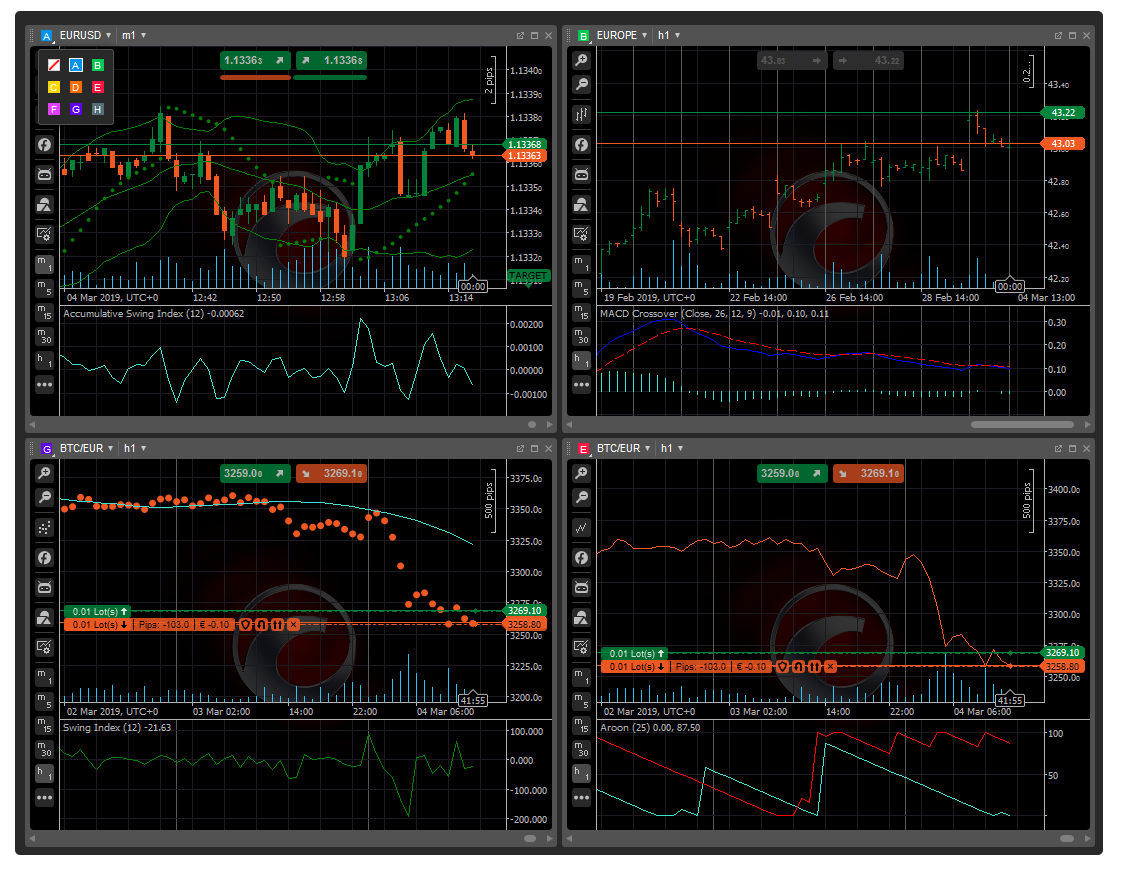
Task: Switch EUROPE chart to m1 via sidebar button
Action: coord(581,263)
